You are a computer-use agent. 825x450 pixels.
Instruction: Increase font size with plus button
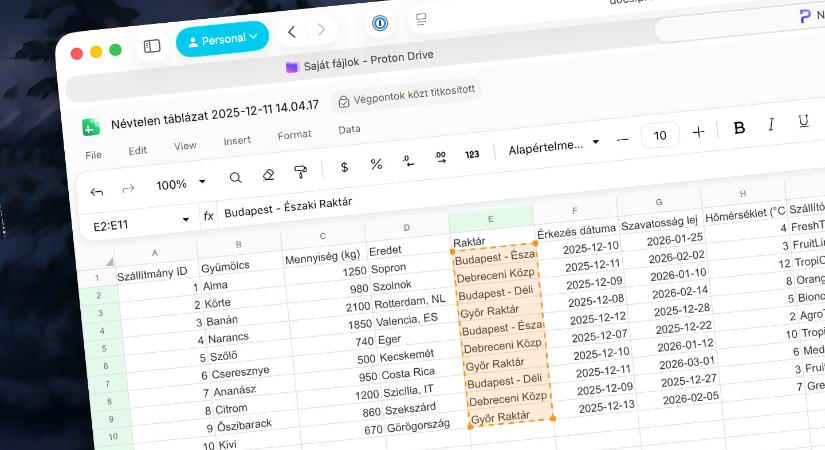click(698, 132)
